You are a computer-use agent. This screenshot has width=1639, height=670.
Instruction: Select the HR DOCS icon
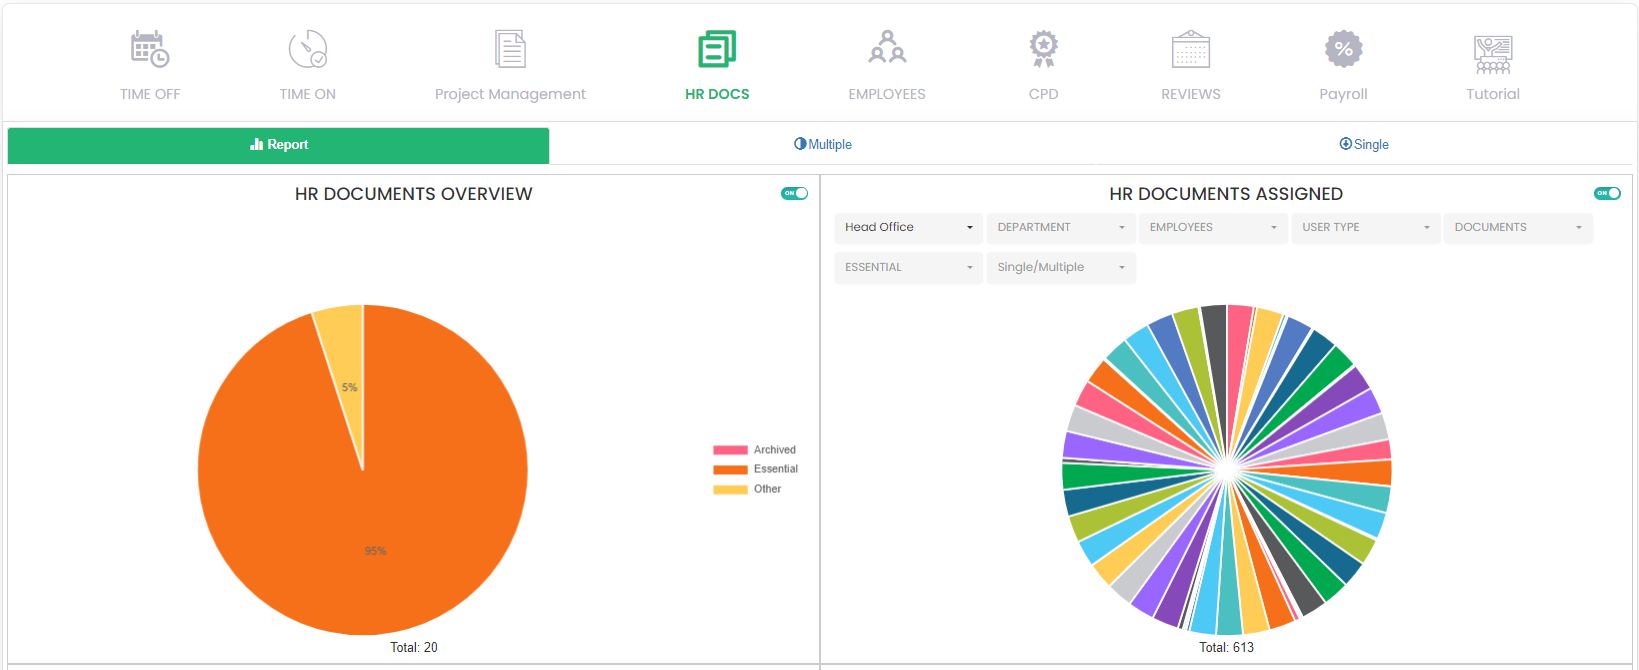click(x=717, y=49)
